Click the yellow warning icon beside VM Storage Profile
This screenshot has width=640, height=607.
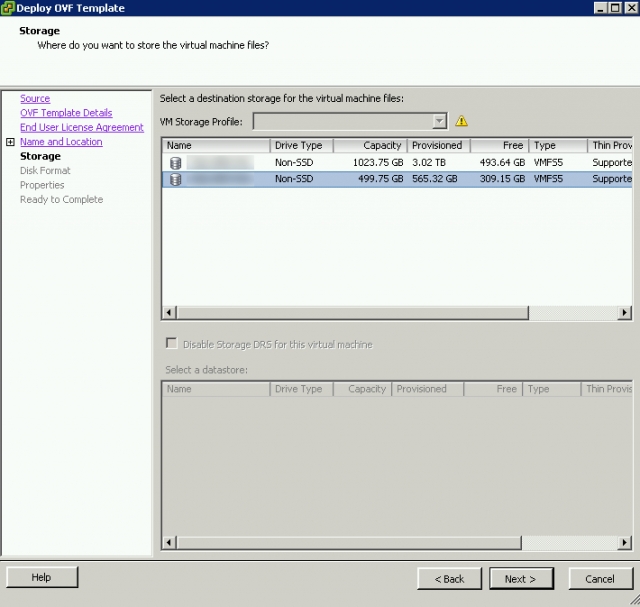click(x=461, y=121)
